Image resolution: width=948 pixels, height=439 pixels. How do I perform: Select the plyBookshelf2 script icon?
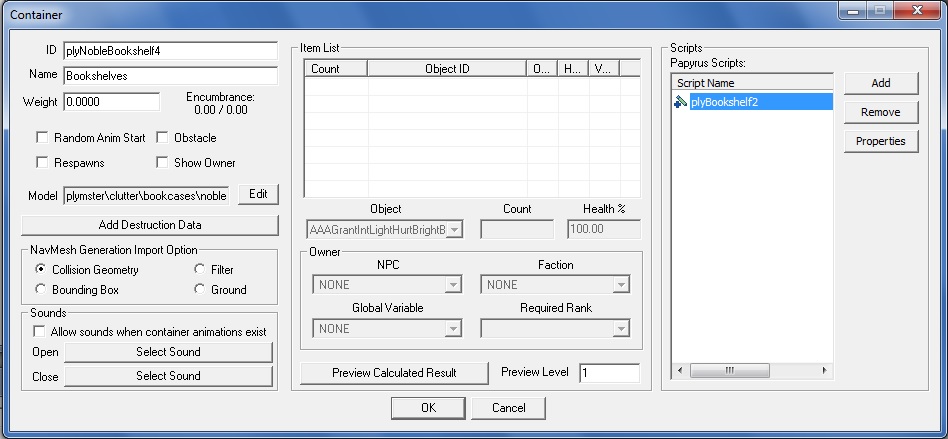pyautogui.click(x=680, y=102)
